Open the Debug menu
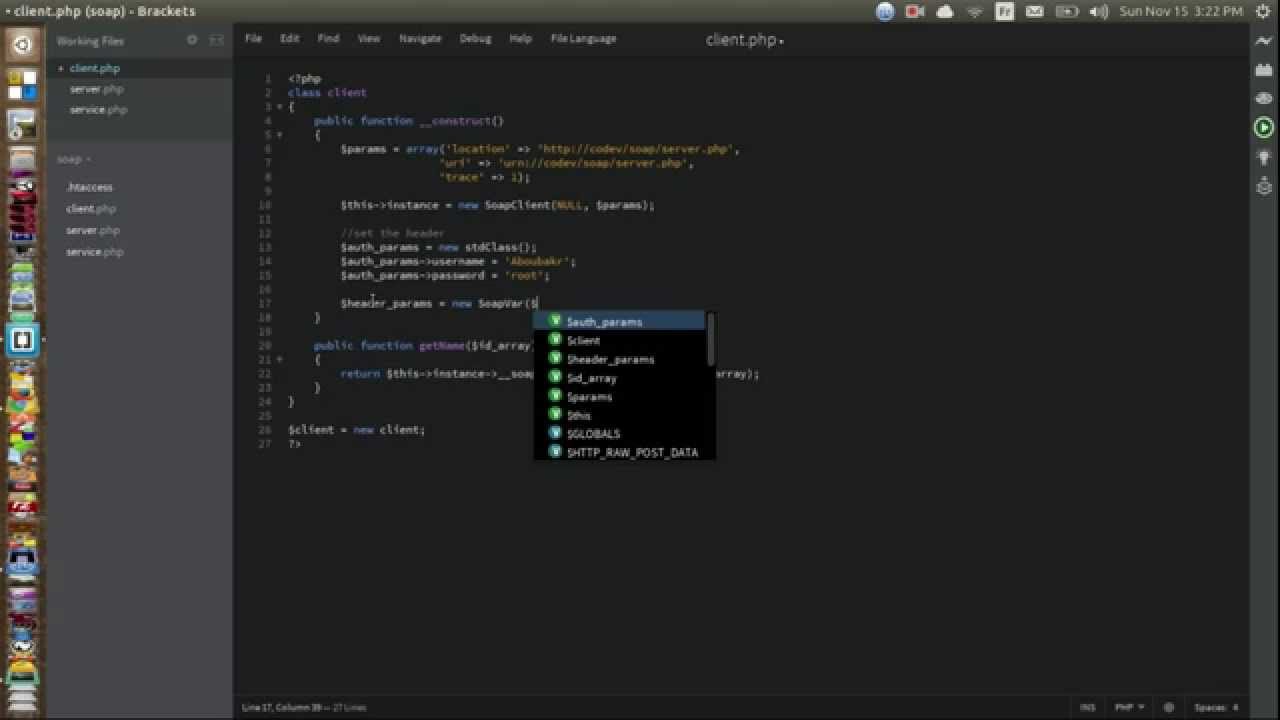 point(475,38)
